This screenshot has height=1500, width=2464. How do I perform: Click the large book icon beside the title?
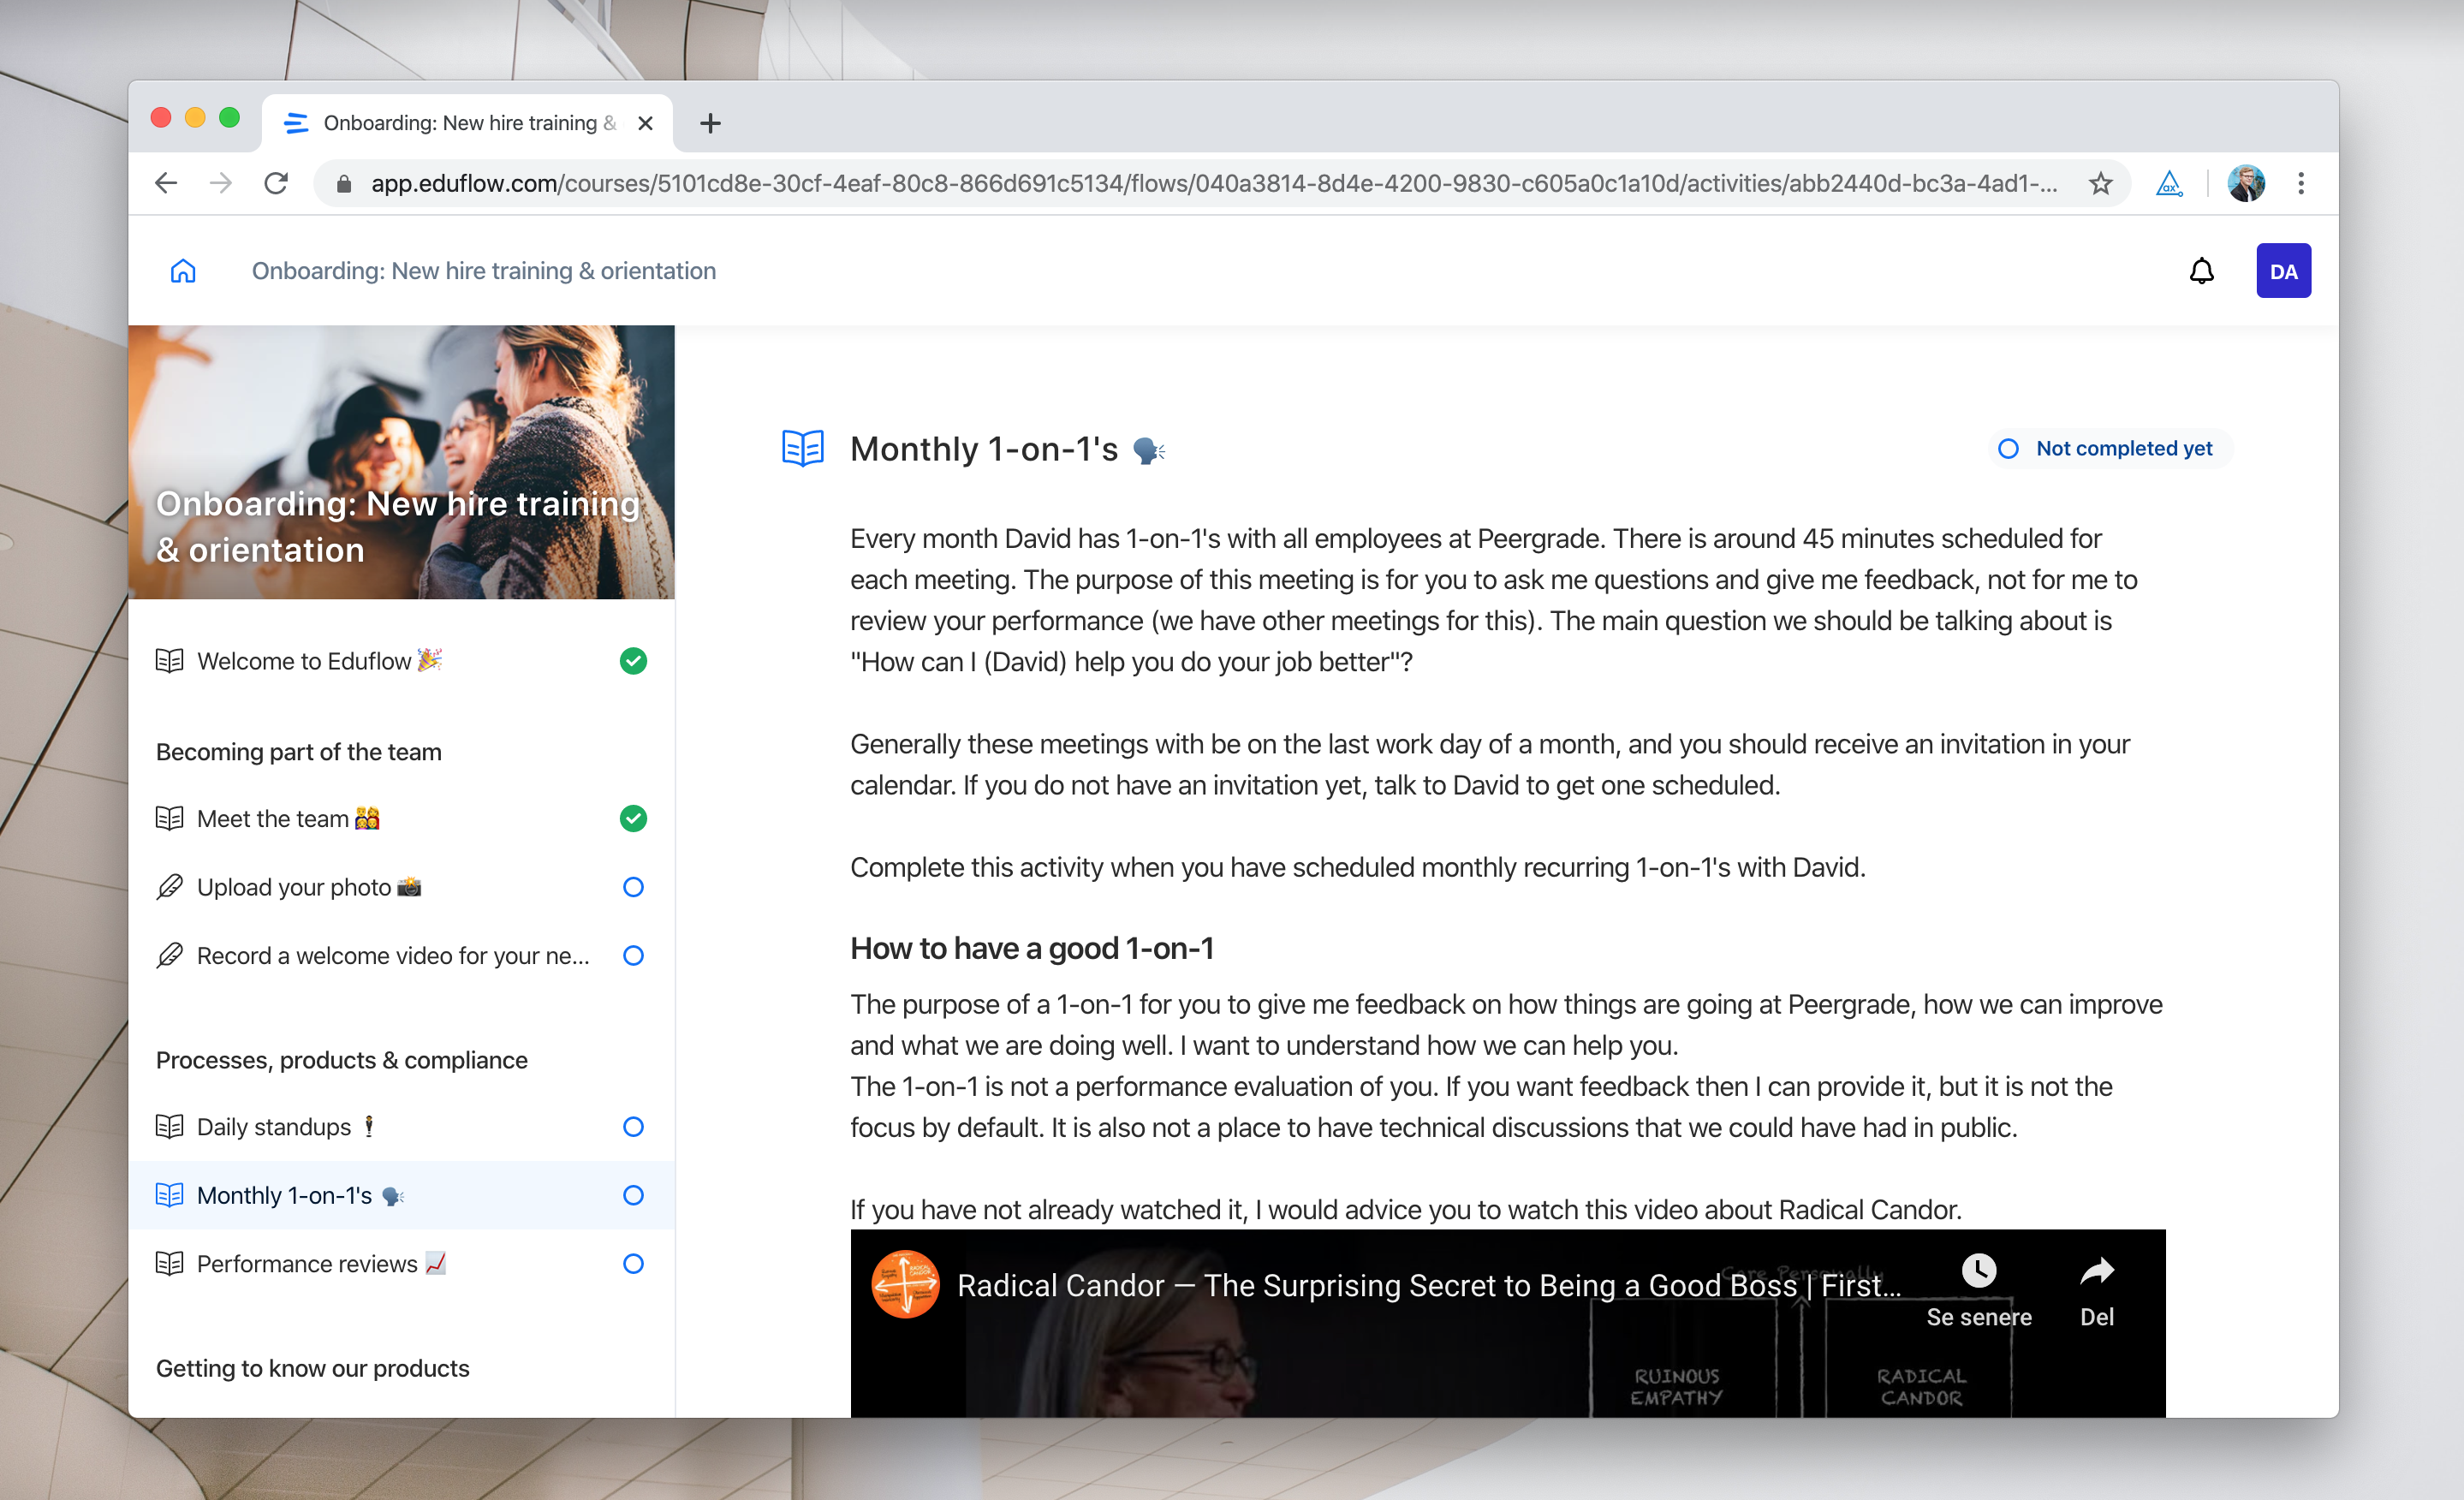coord(802,449)
